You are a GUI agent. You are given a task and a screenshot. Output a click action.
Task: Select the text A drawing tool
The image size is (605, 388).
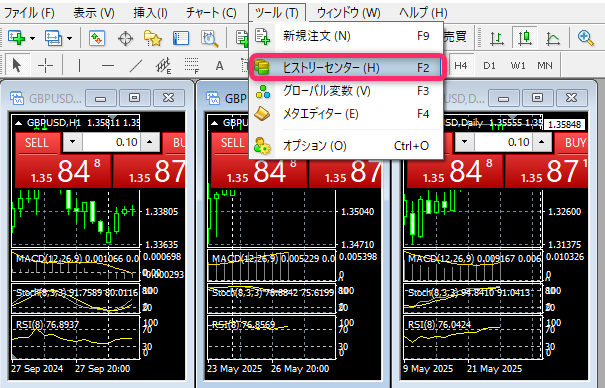[220, 66]
